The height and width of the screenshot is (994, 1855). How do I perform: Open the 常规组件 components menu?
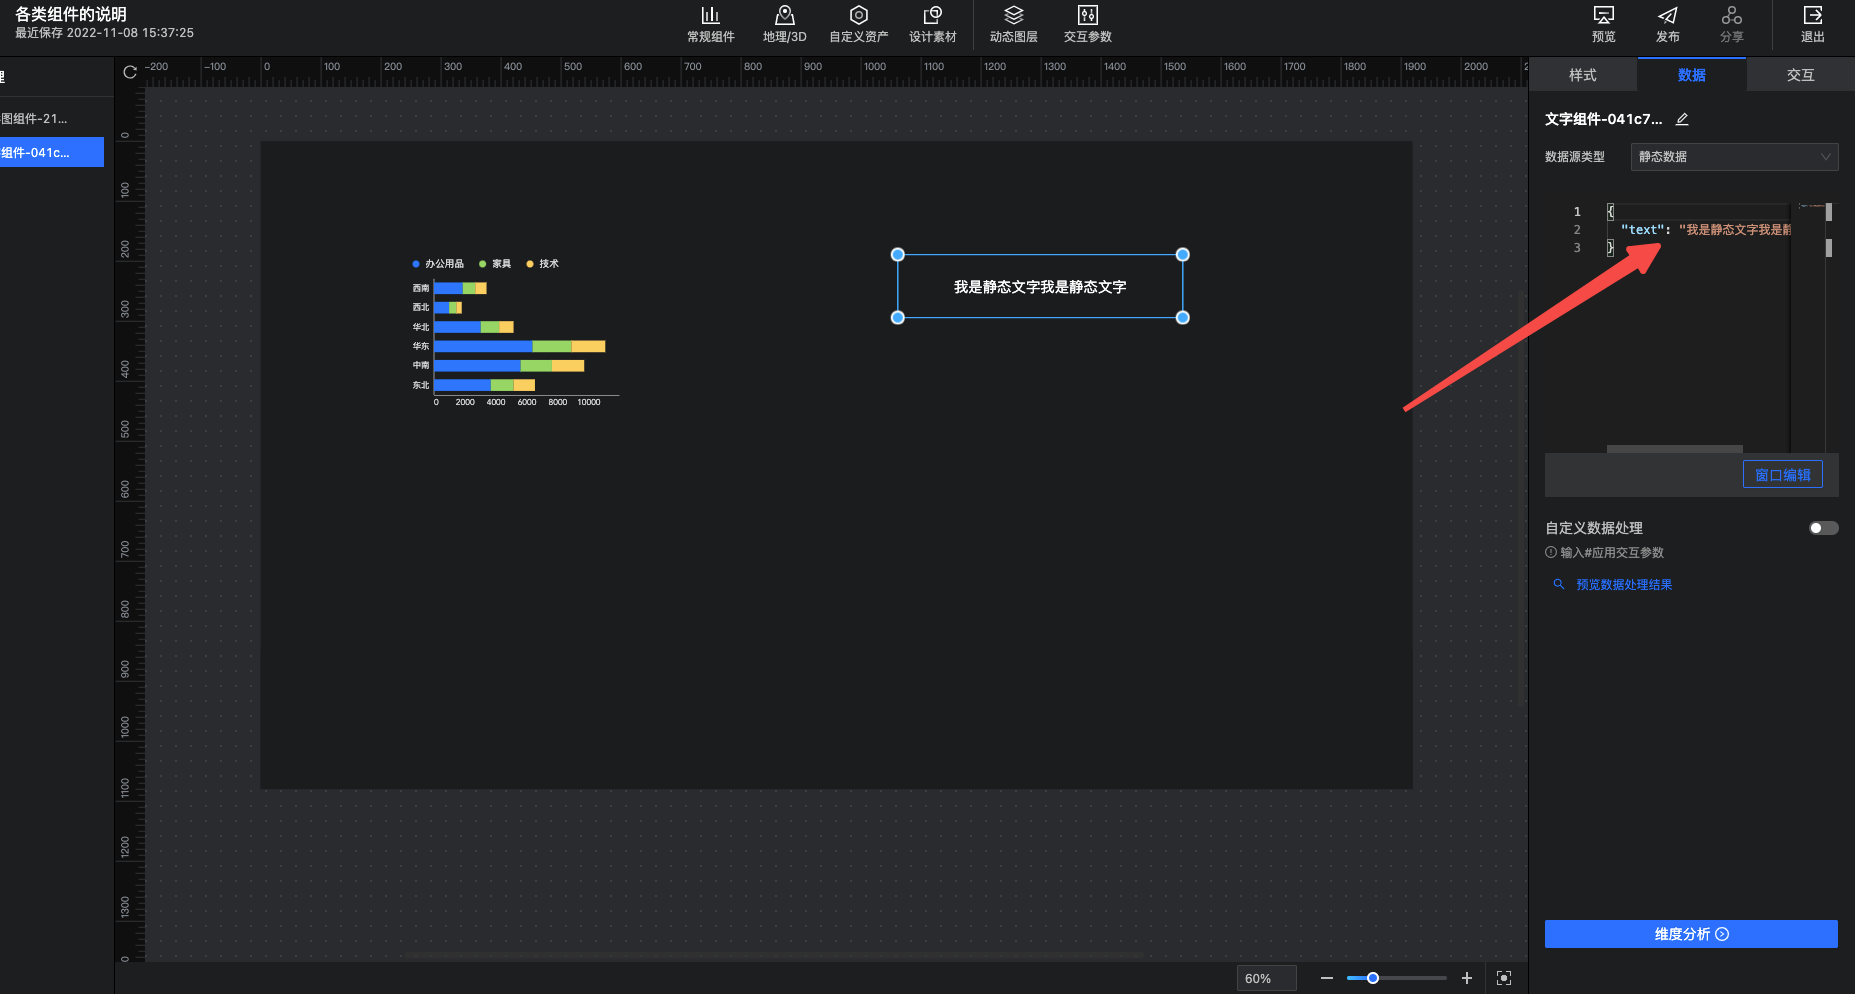tap(710, 24)
